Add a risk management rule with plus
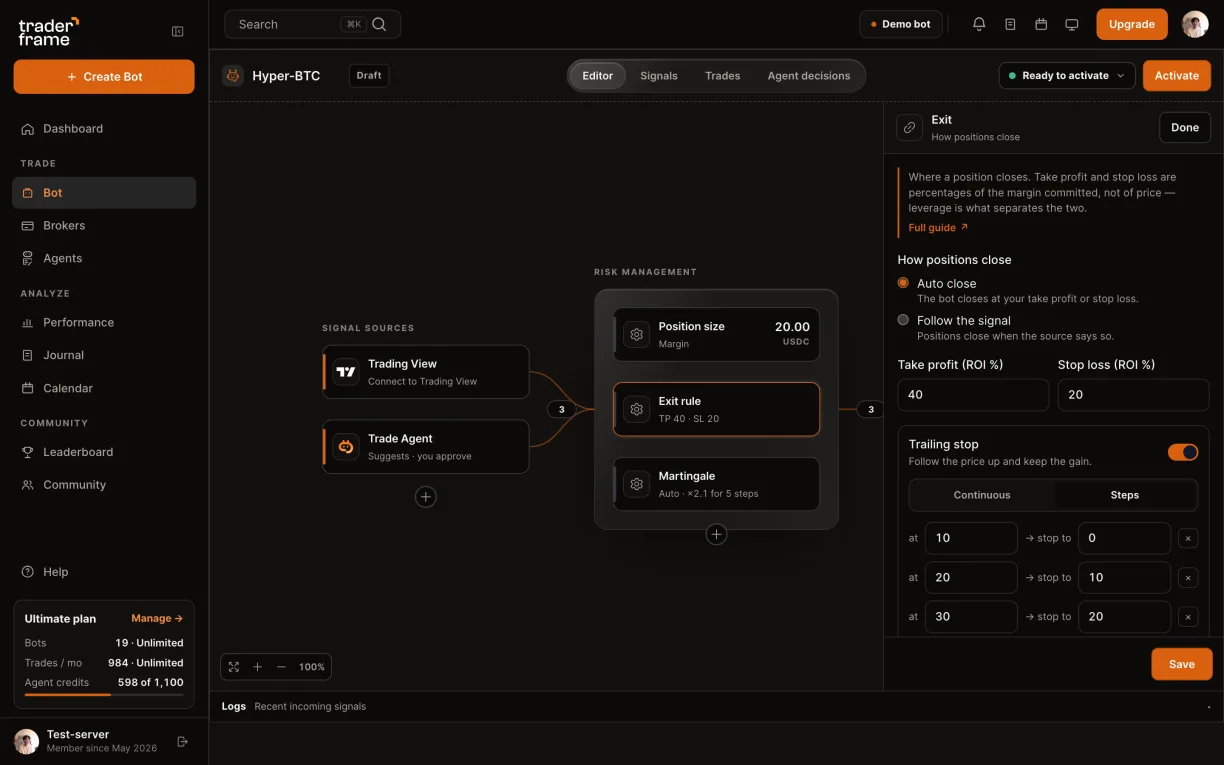 click(x=716, y=535)
